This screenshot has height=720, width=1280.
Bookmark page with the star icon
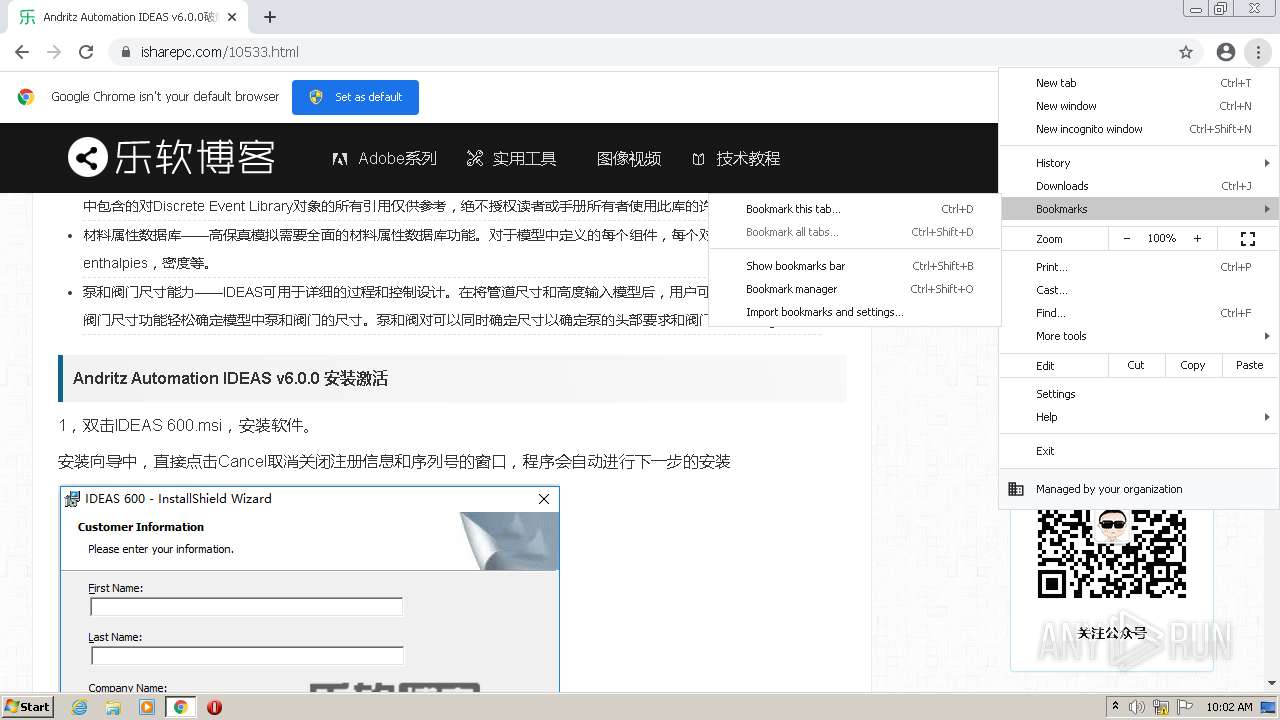[1186, 52]
